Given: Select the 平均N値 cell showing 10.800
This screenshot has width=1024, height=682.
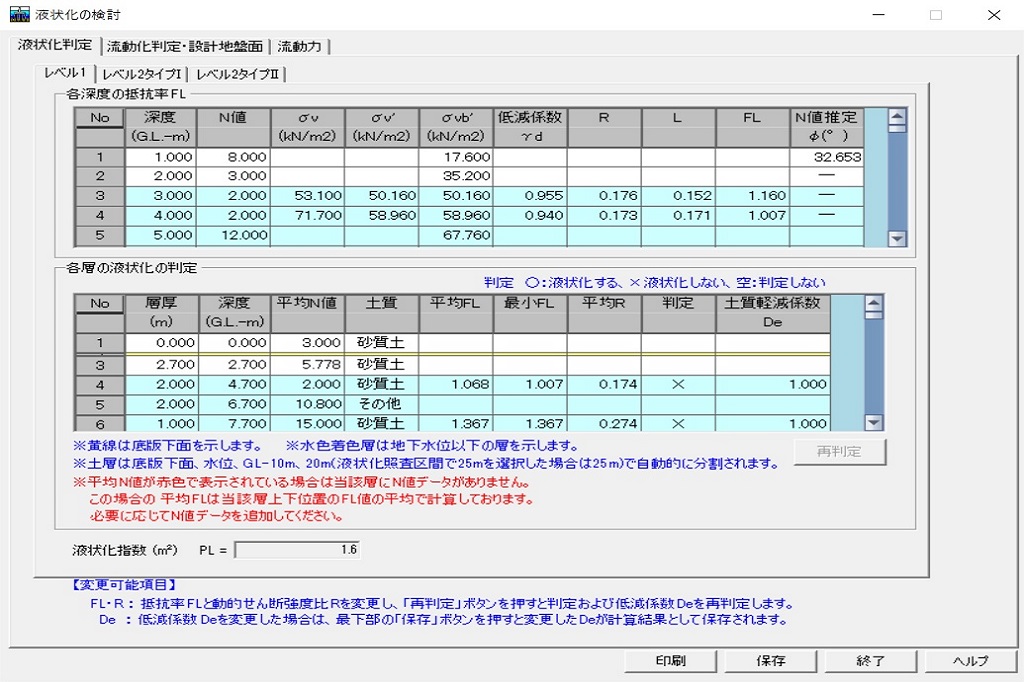Looking at the screenshot, I should pyautogui.click(x=308, y=404).
